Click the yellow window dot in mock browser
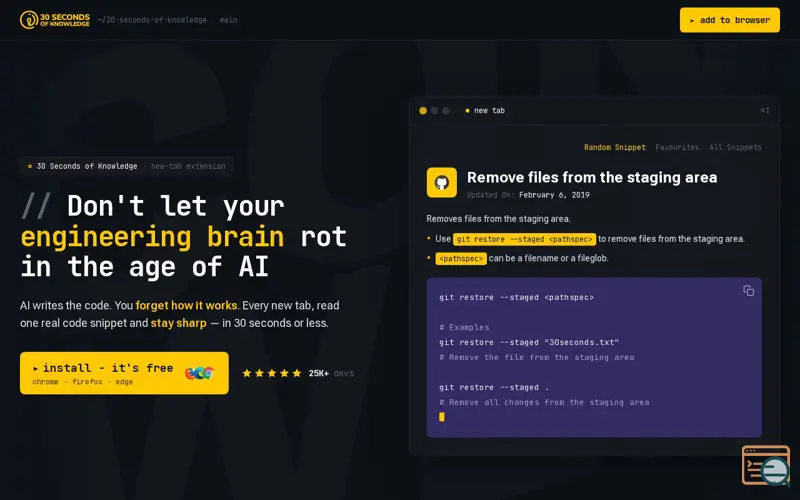800x500 pixels. pos(423,111)
